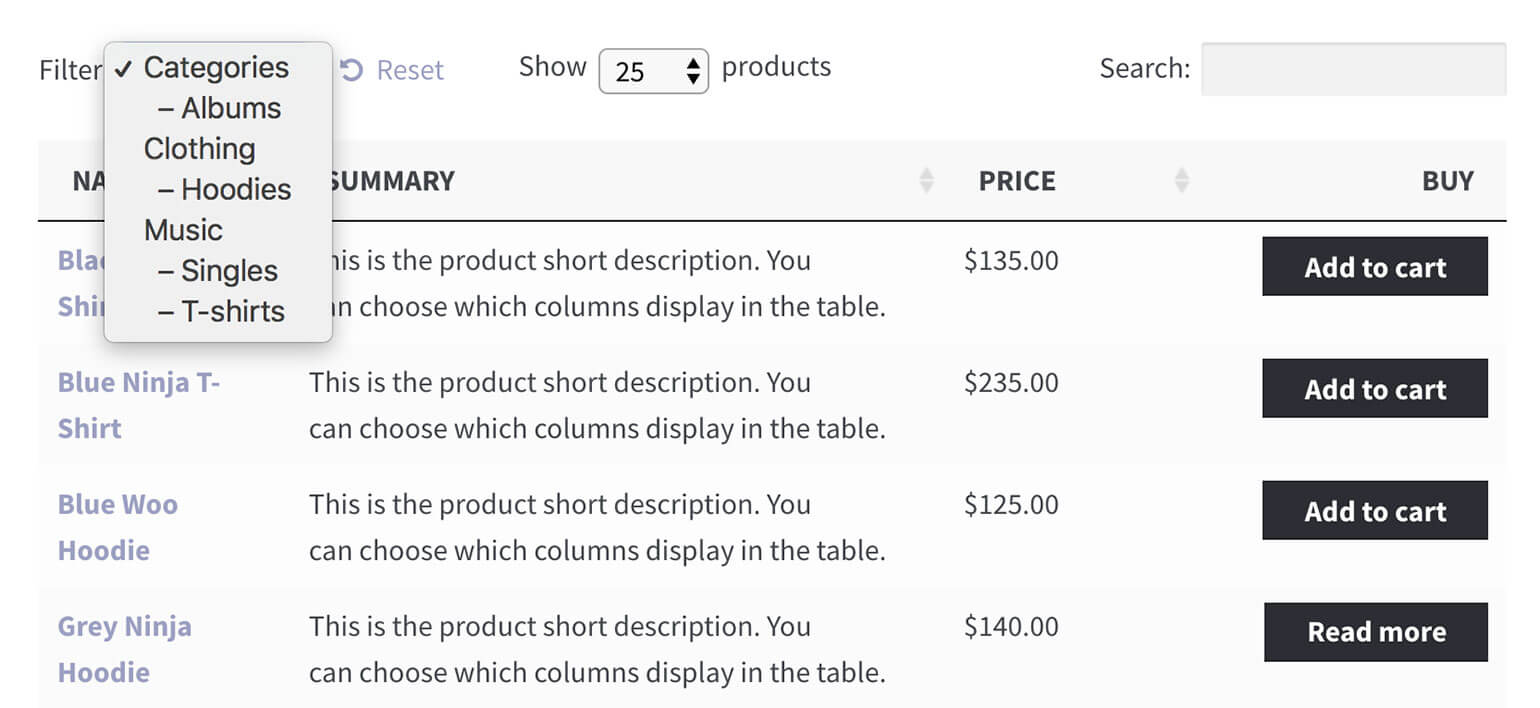Click Read more for Grey Ninja Hoodie

tap(1375, 632)
